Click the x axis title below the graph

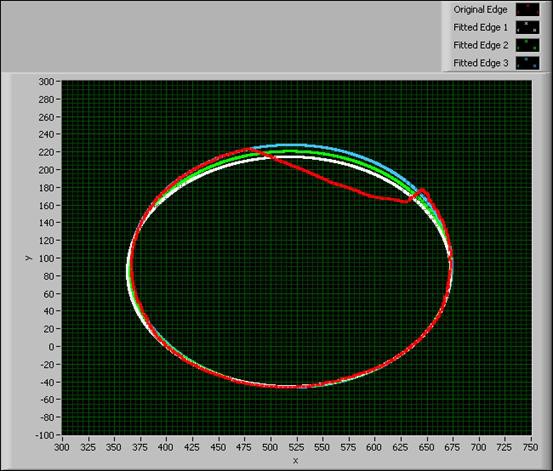[x=296, y=461]
